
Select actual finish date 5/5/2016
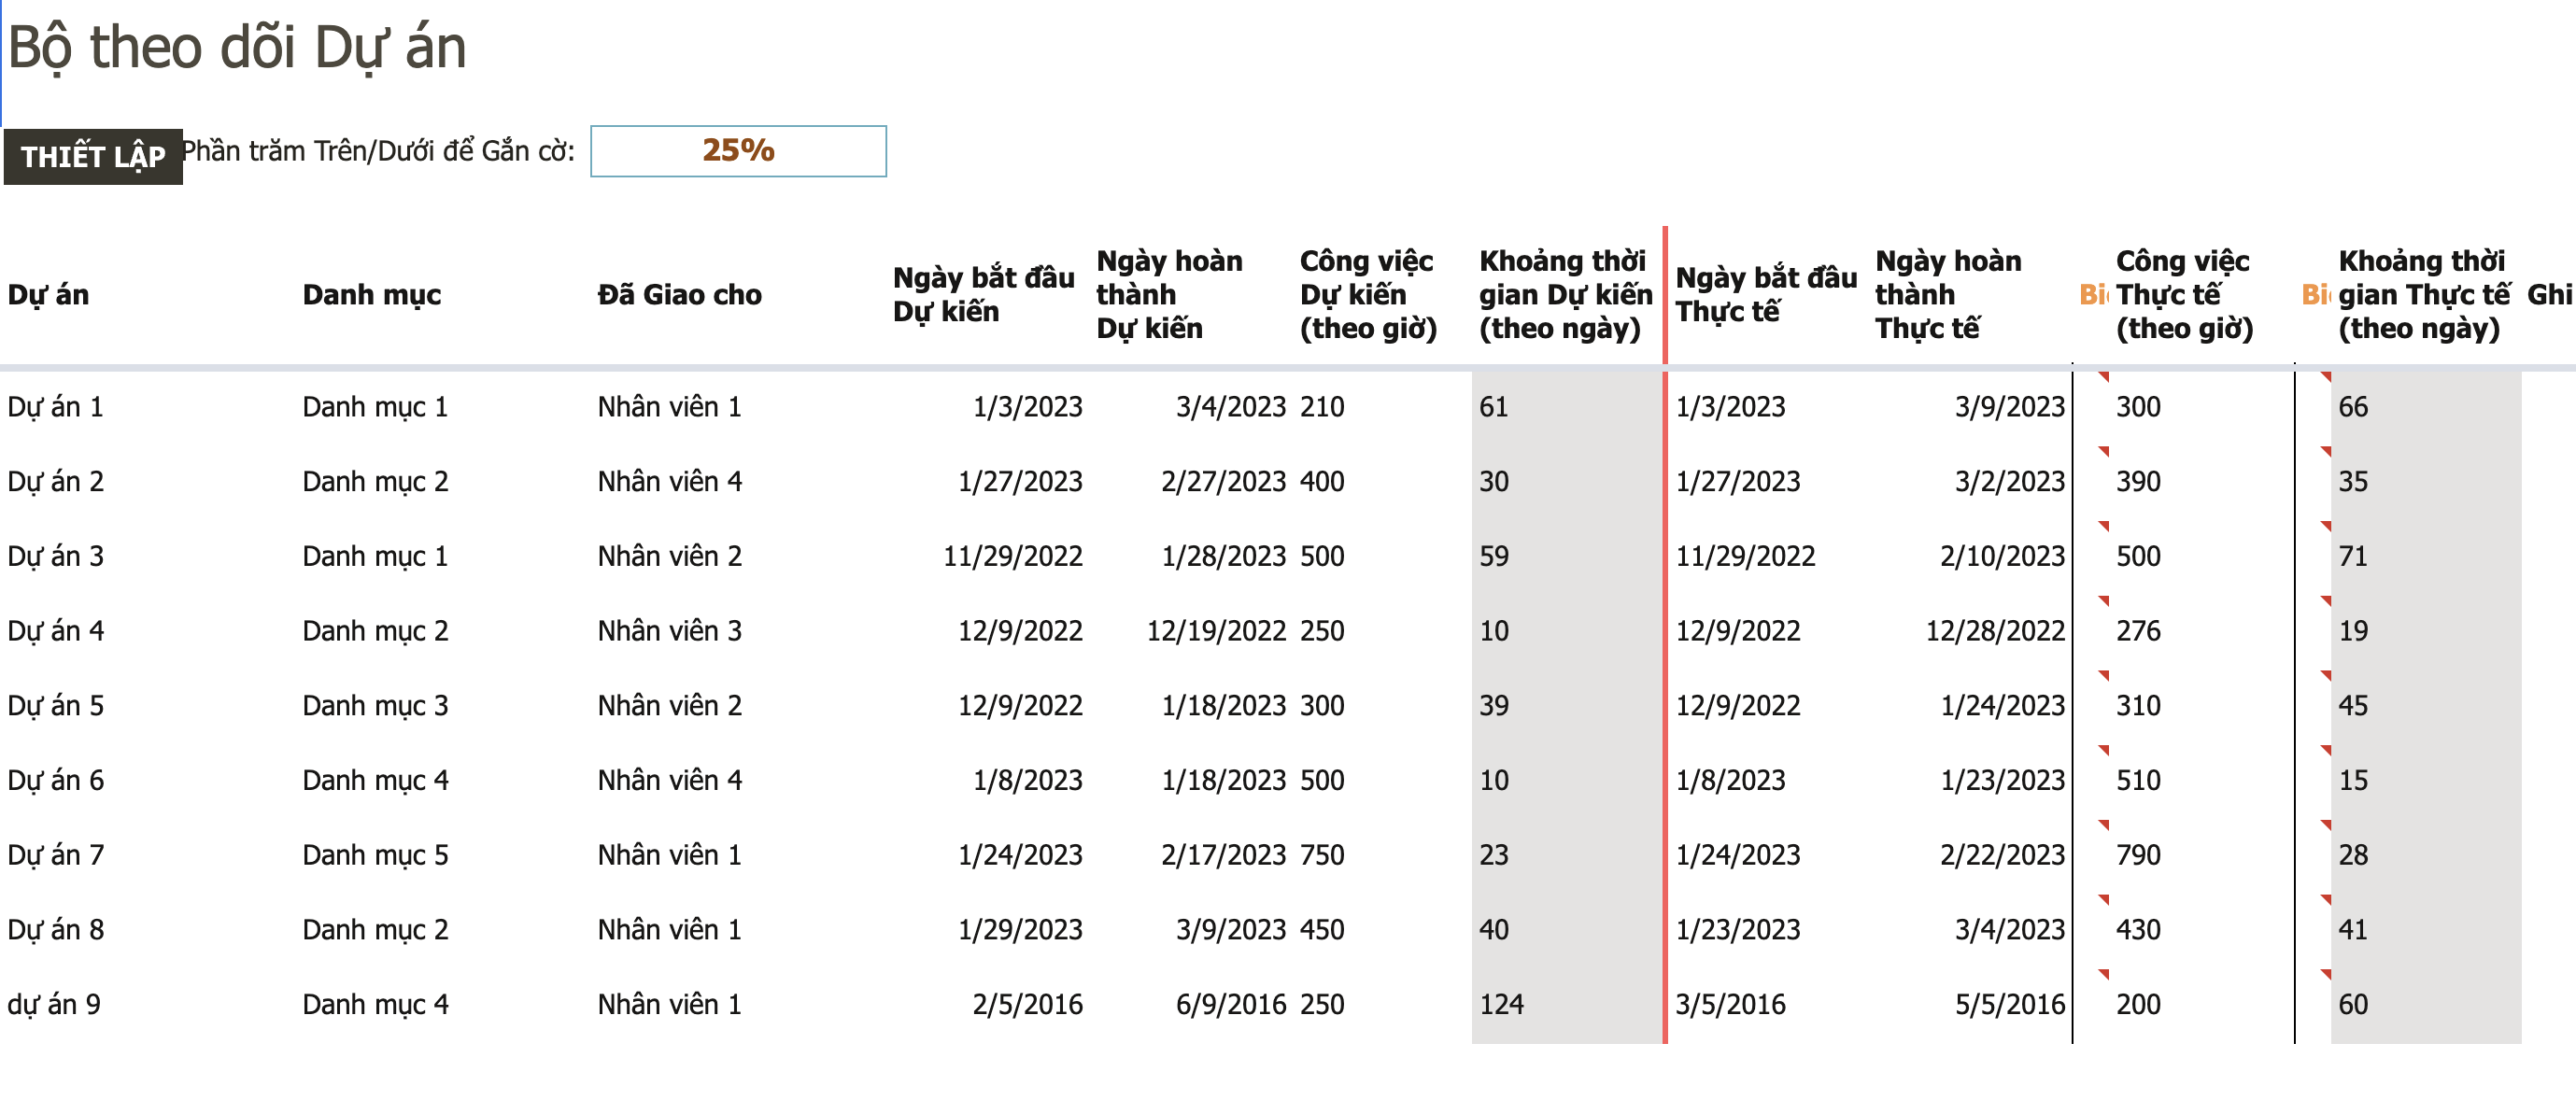coord(2010,1004)
